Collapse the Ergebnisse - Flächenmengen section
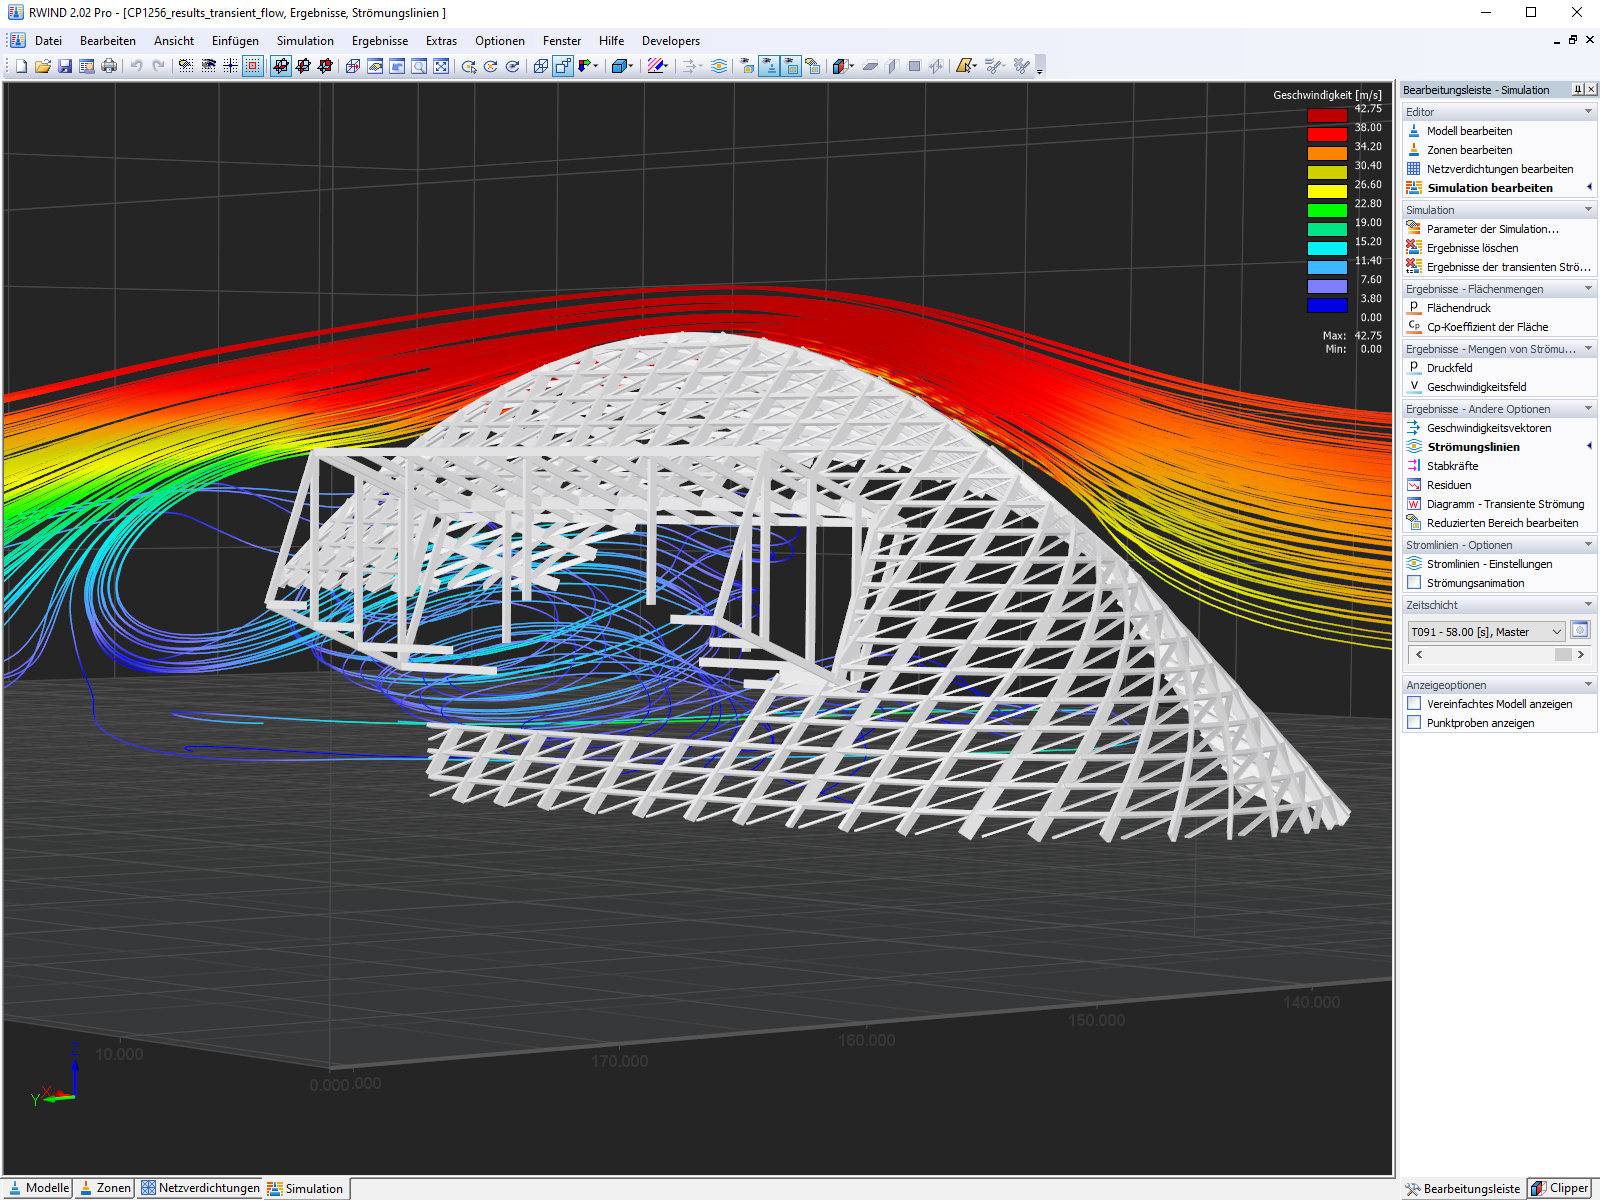The width and height of the screenshot is (1600, 1200). 1588,289
